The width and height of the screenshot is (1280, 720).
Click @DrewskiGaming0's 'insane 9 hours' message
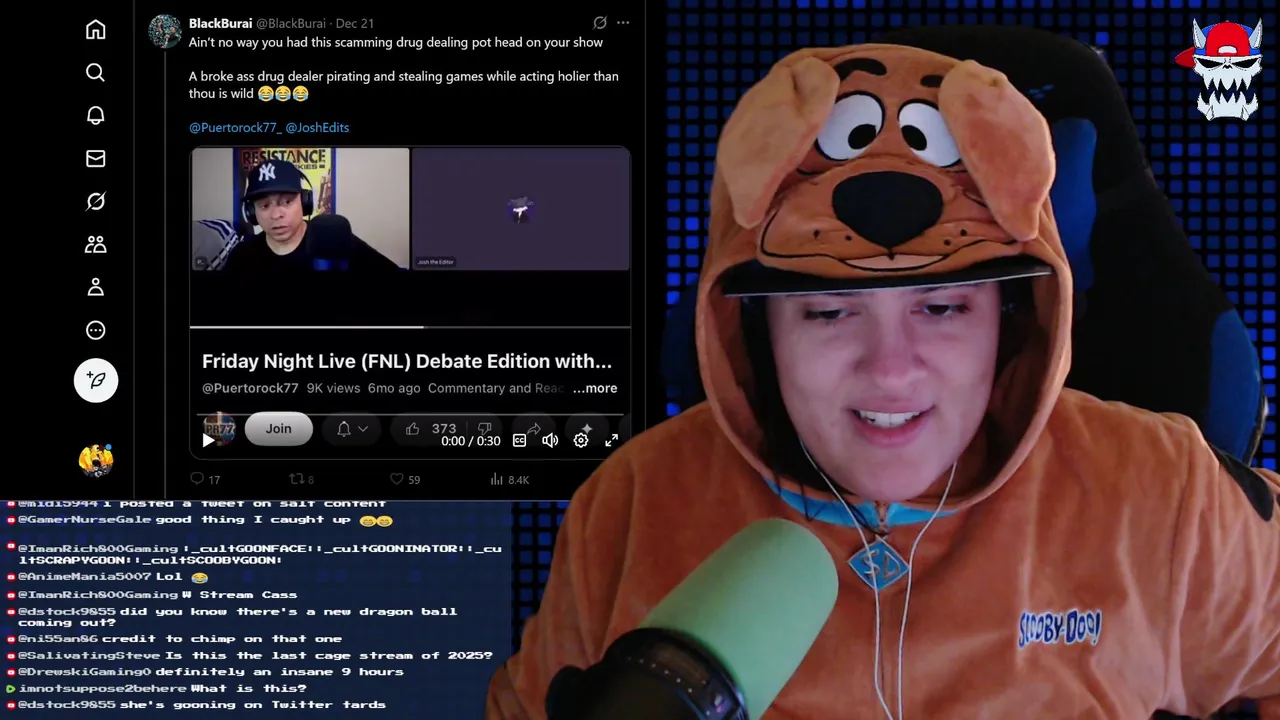pyautogui.click(x=205, y=672)
